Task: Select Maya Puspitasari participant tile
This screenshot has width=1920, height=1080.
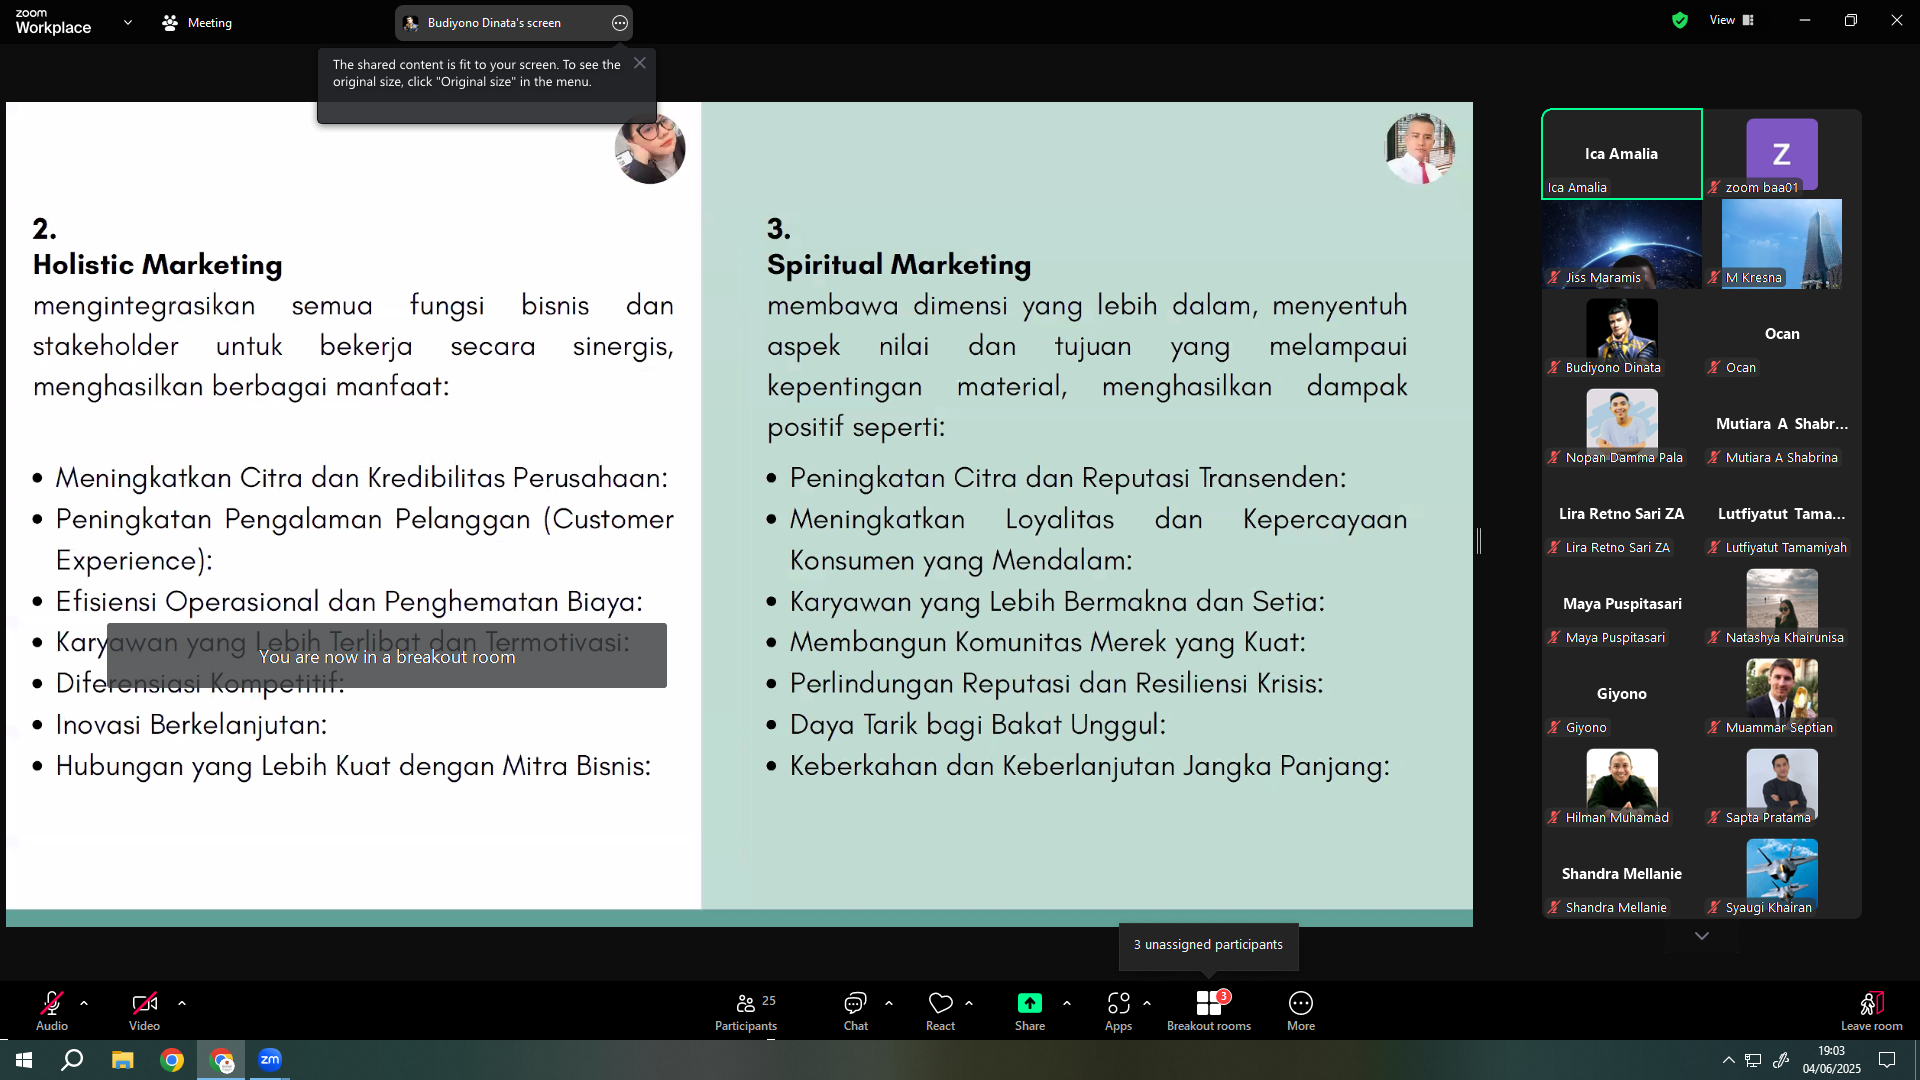Action: pos(1622,604)
